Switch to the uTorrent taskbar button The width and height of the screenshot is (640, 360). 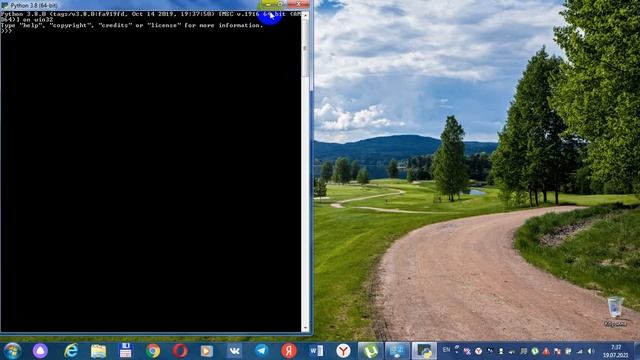(371, 351)
